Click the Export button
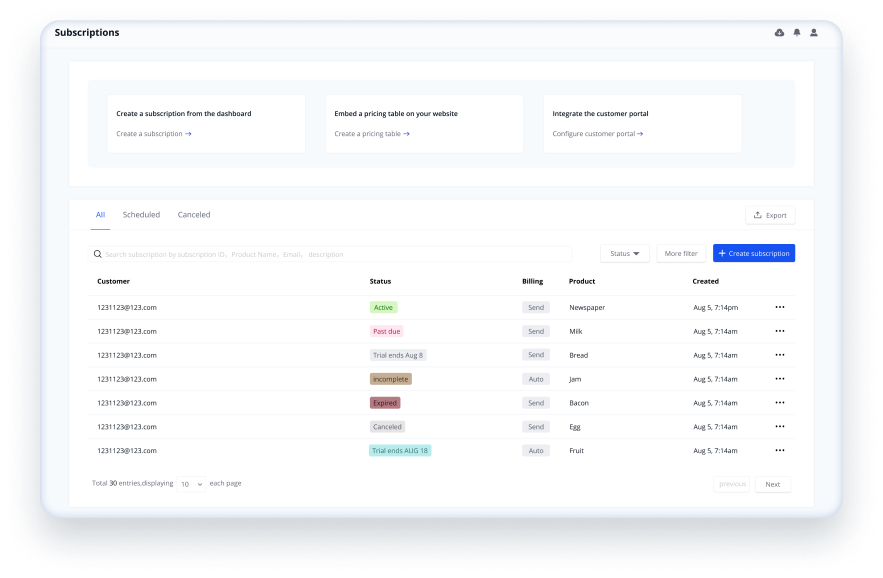Viewport: 883px width, 578px height. coord(770,215)
